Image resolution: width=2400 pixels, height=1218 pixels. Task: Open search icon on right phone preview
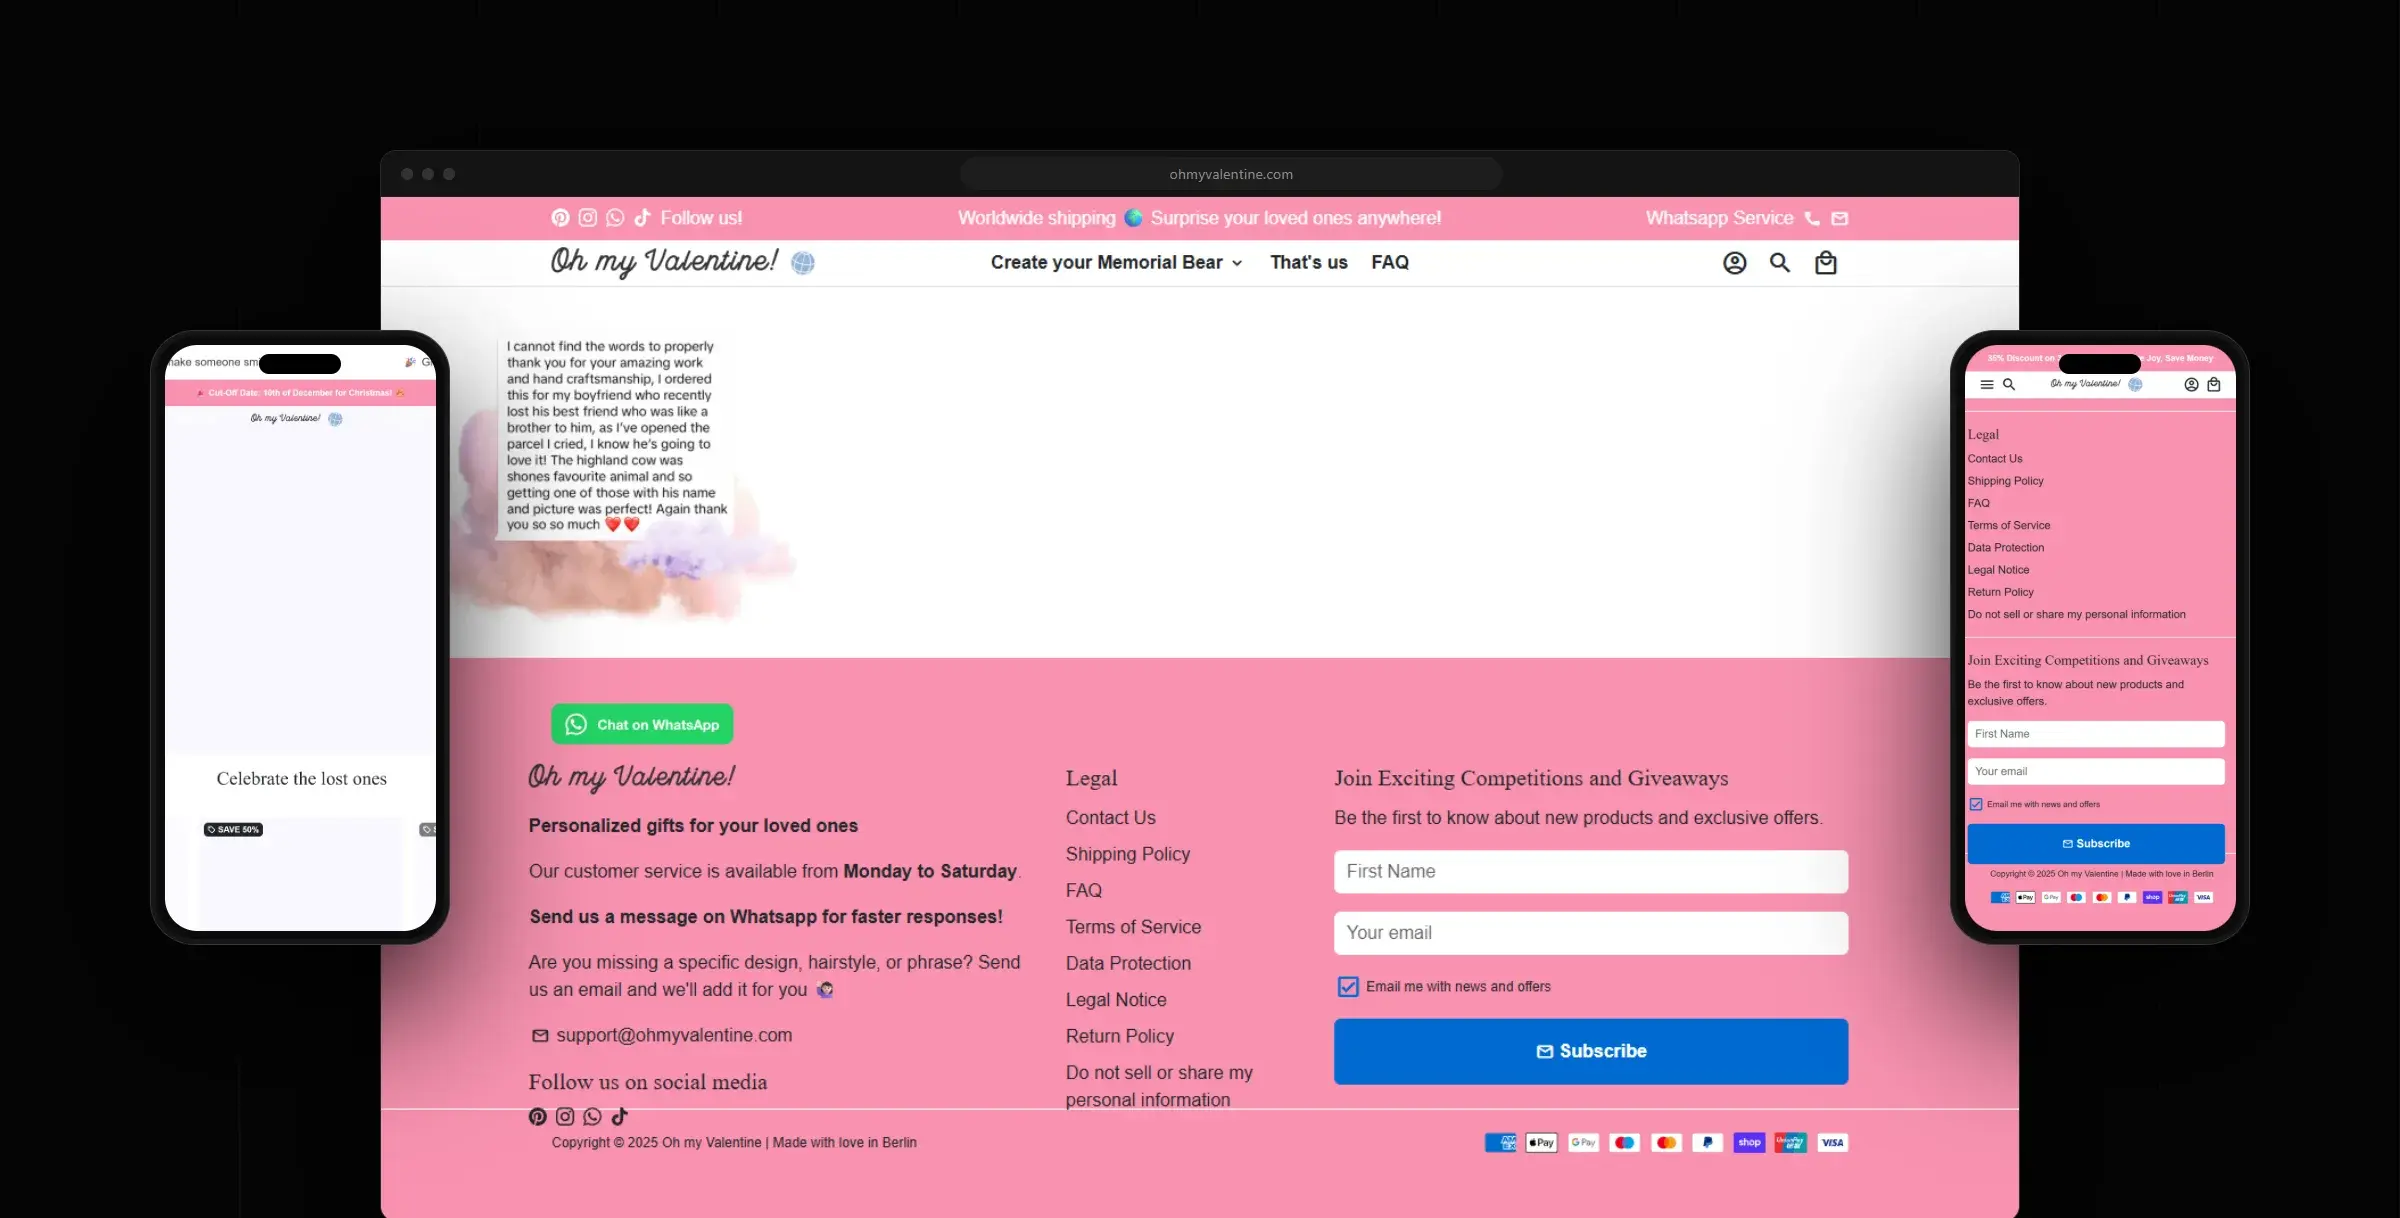tap(2009, 385)
